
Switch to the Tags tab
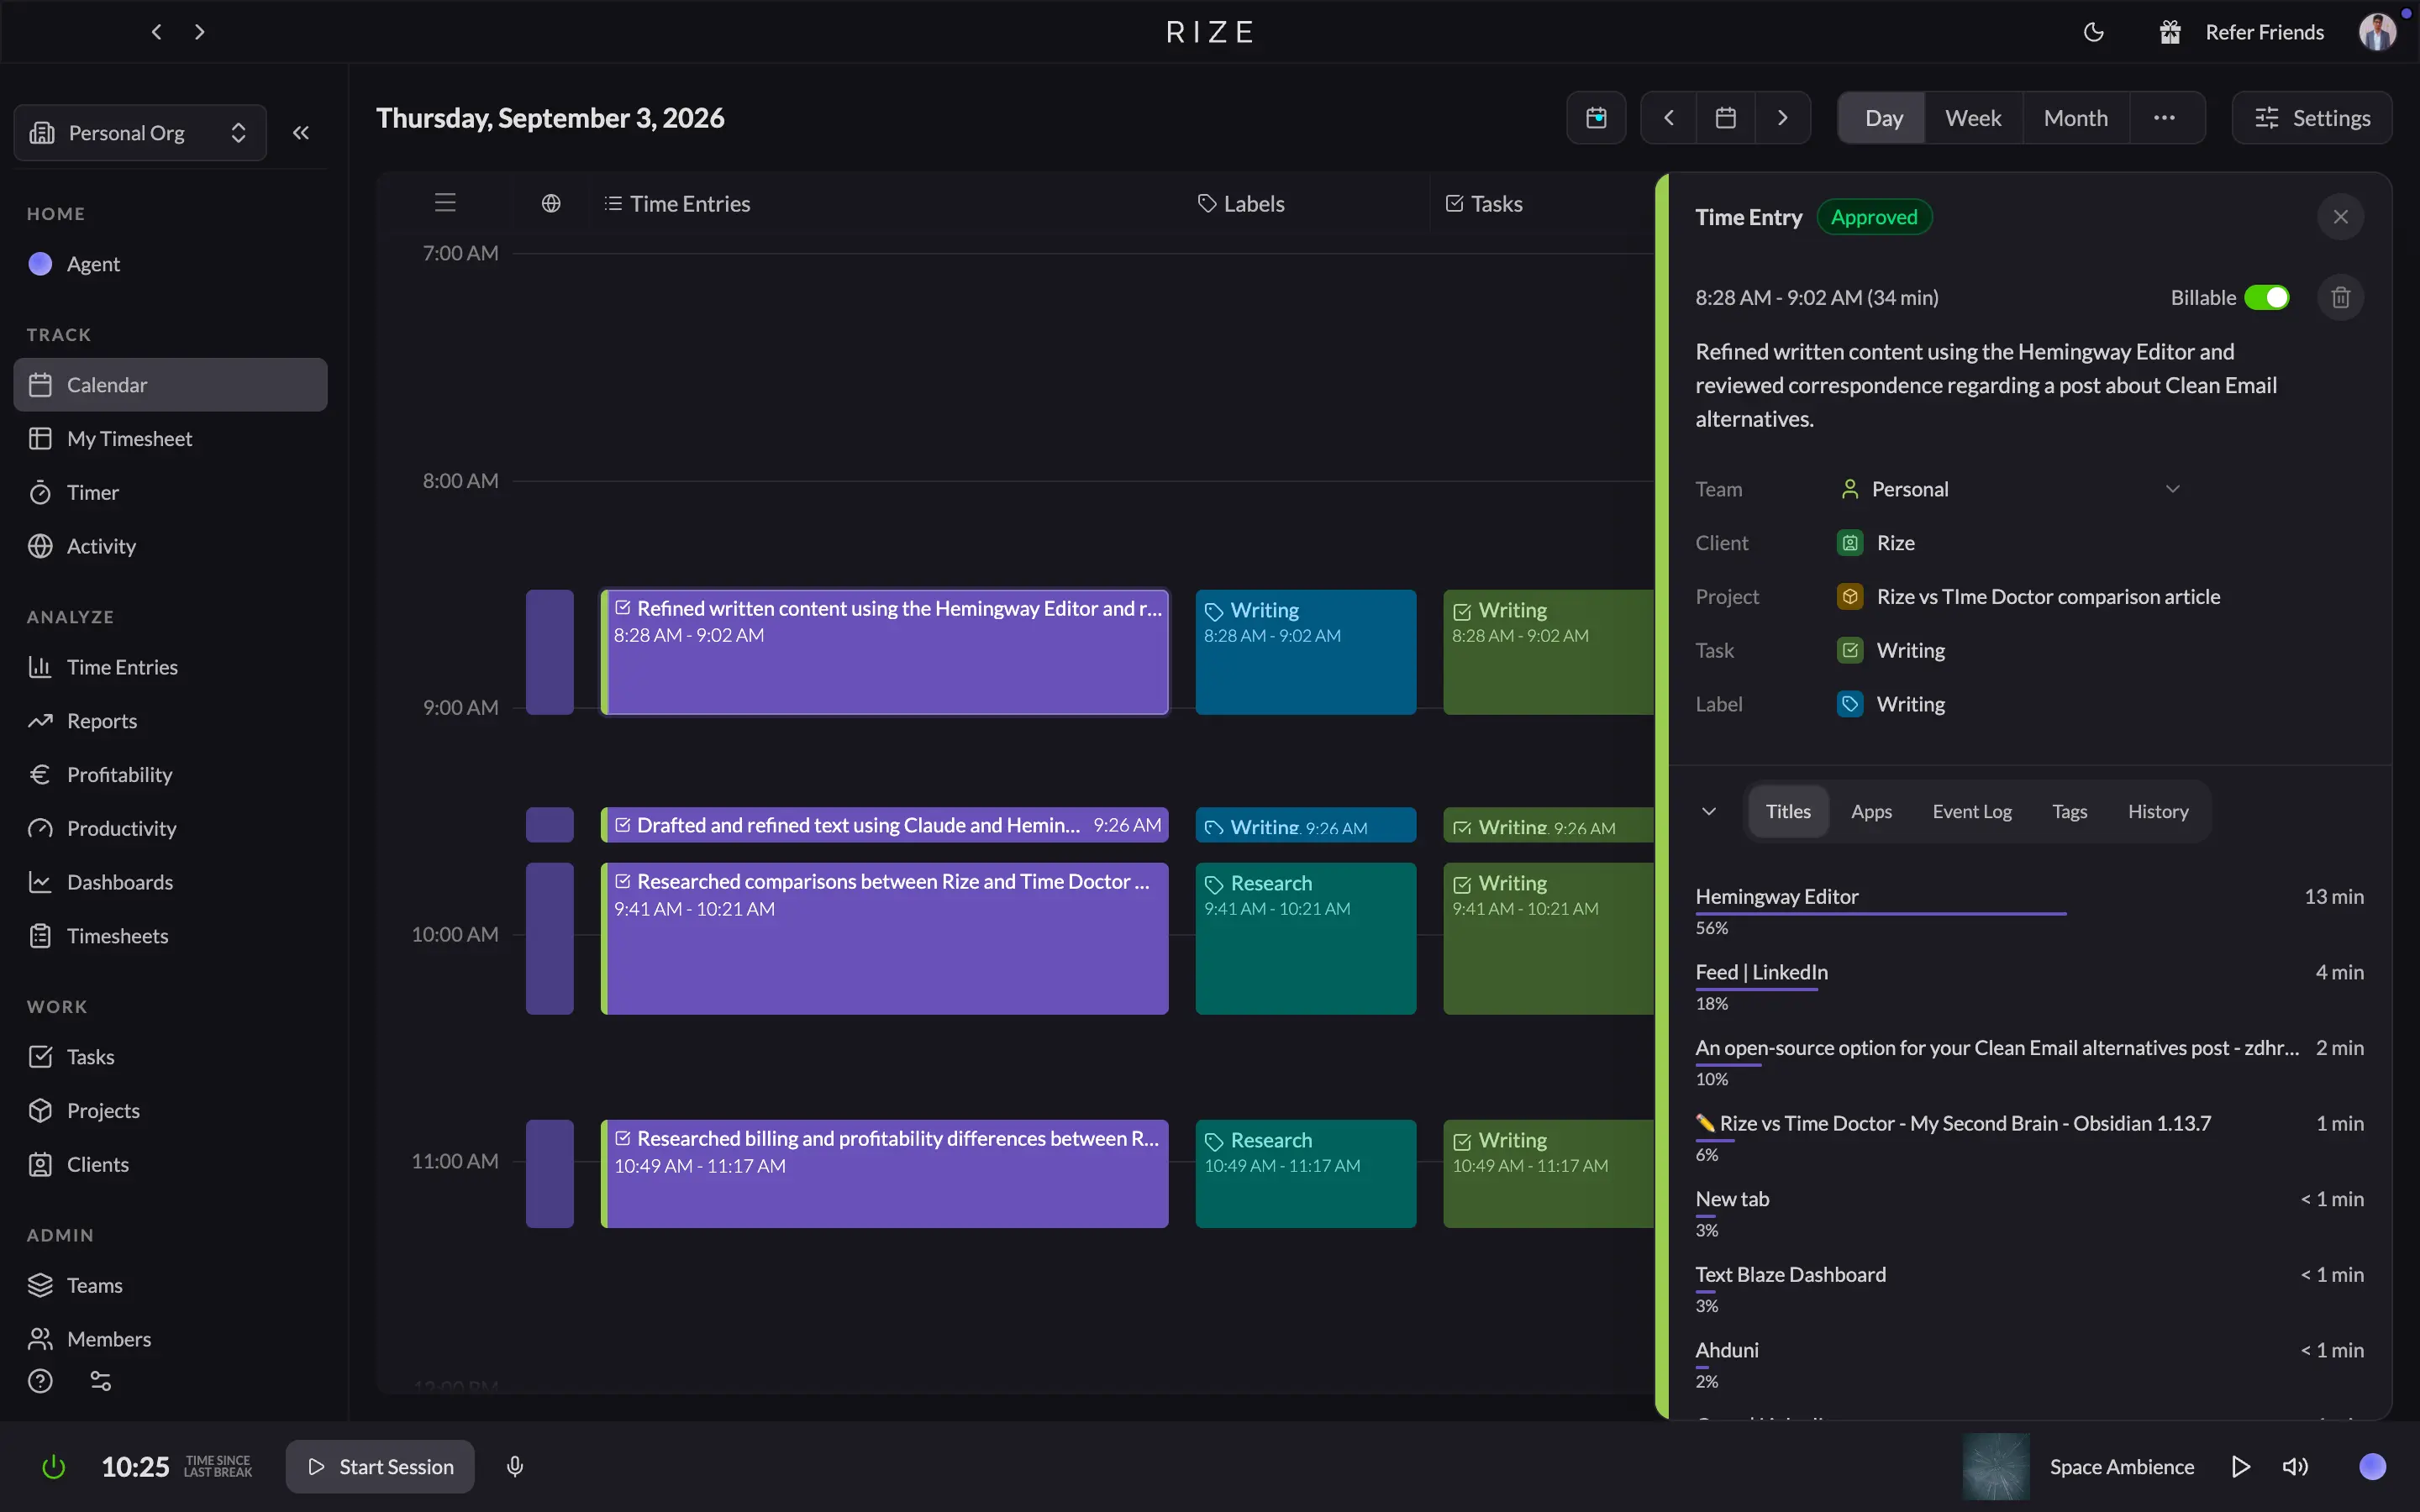[2069, 812]
